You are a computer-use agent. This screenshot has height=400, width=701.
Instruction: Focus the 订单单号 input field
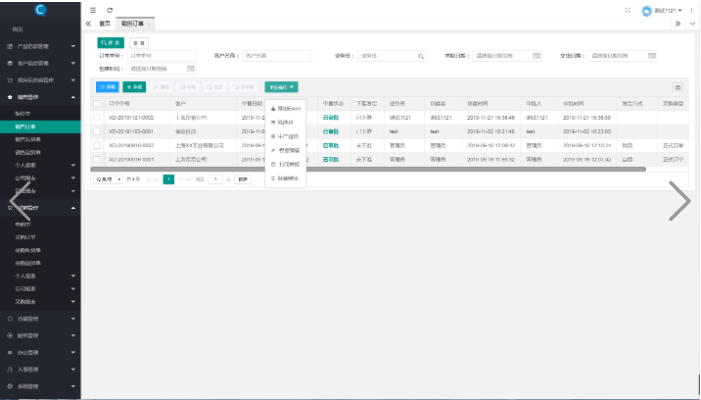161,56
